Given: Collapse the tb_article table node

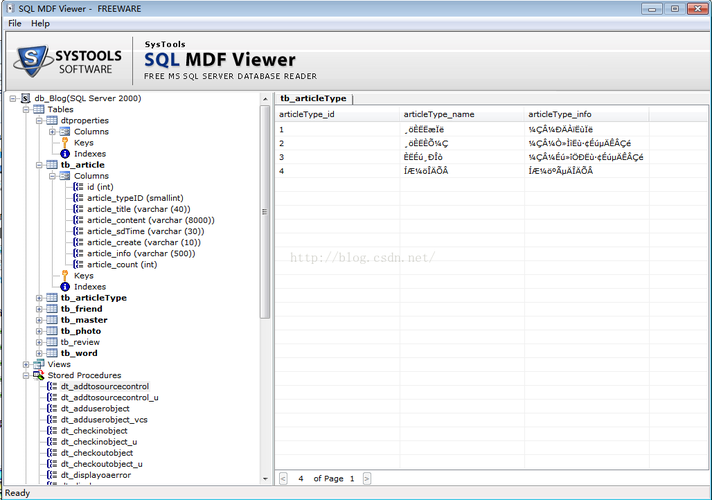Looking at the screenshot, I should click(39, 165).
